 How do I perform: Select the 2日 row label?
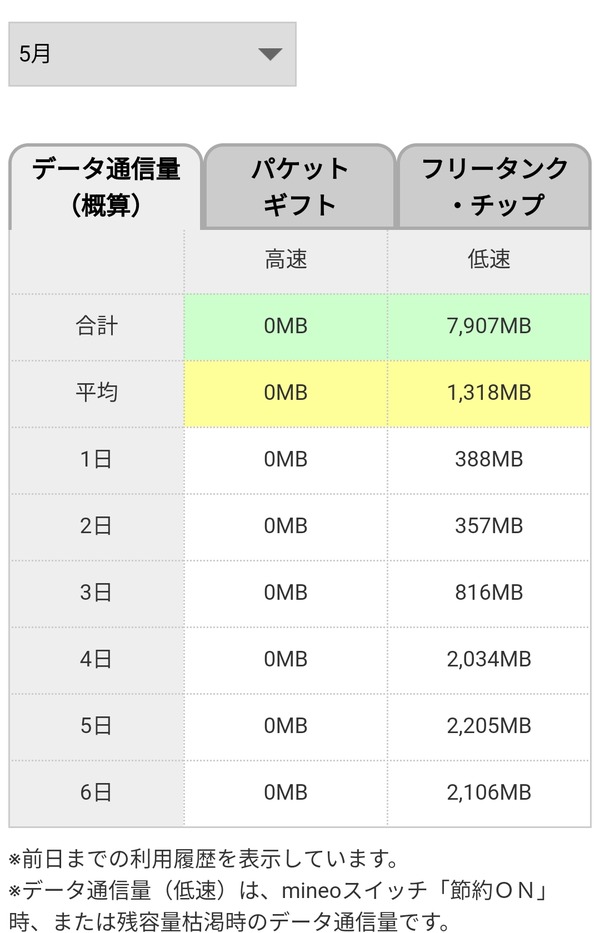(x=96, y=526)
